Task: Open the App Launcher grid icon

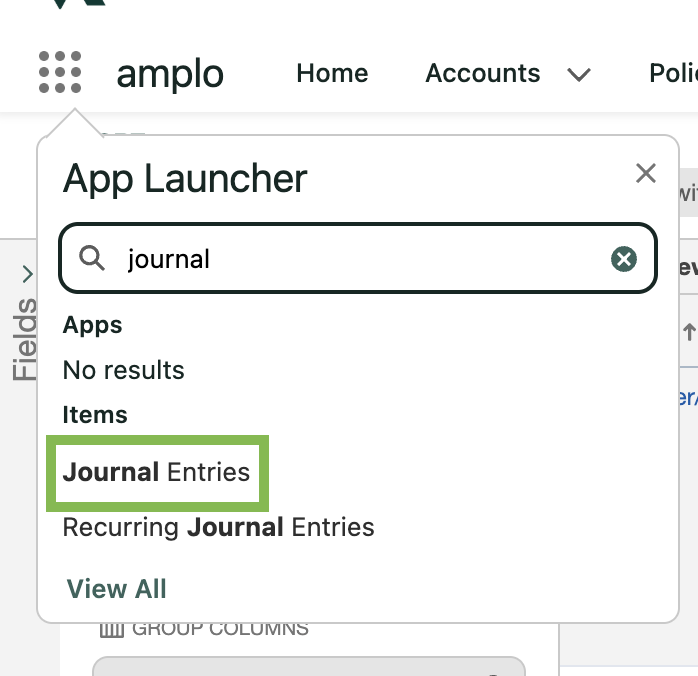Action: click(60, 72)
